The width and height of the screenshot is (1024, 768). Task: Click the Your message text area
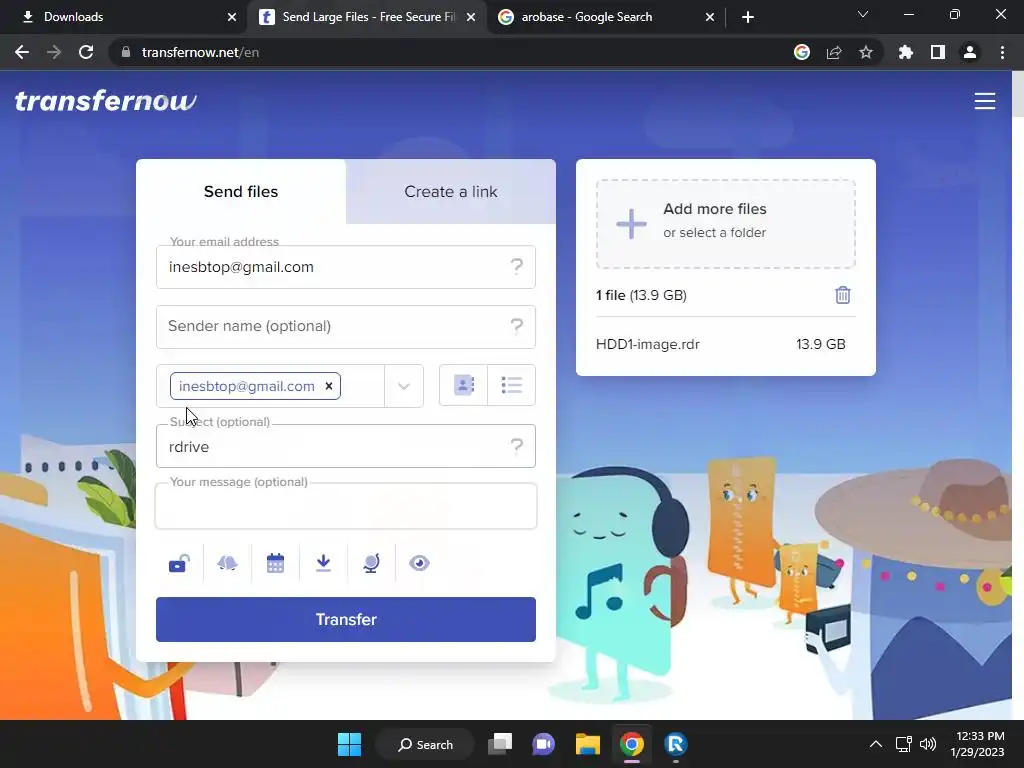tap(345, 506)
